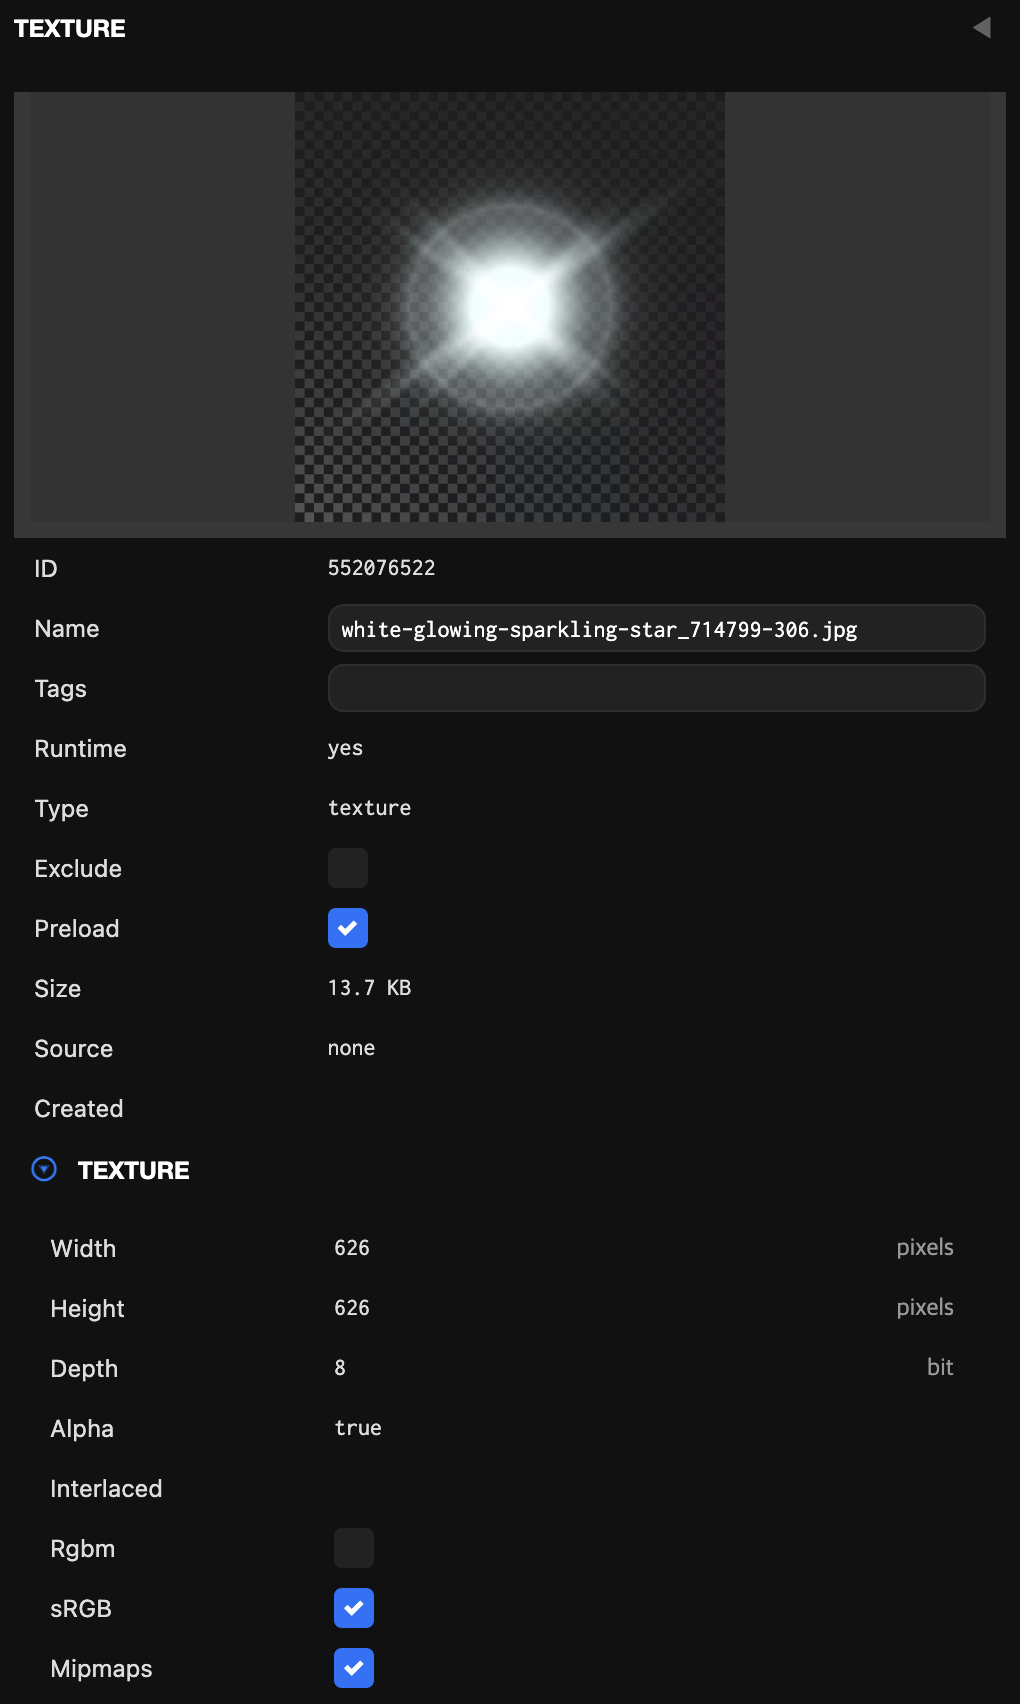
Task: Enable the Exclude checkbox
Action: tap(348, 868)
